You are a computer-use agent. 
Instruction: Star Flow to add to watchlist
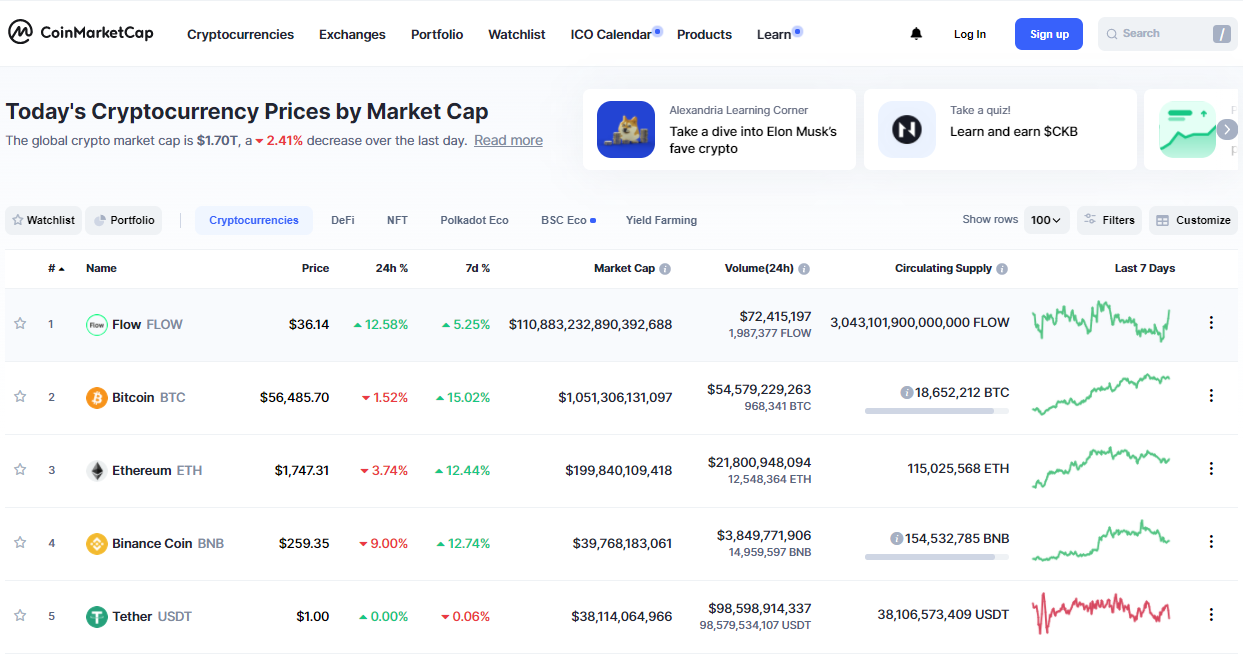[20, 323]
